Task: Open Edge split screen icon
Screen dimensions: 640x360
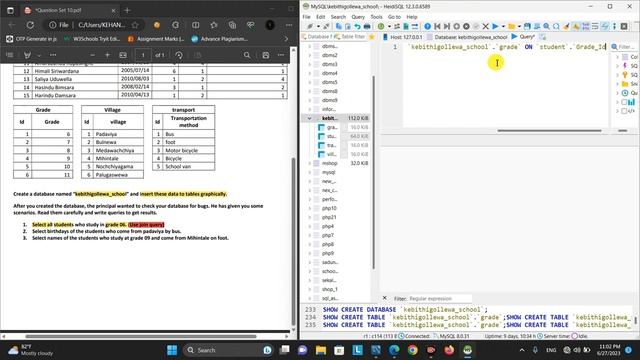Action: coord(196,25)
